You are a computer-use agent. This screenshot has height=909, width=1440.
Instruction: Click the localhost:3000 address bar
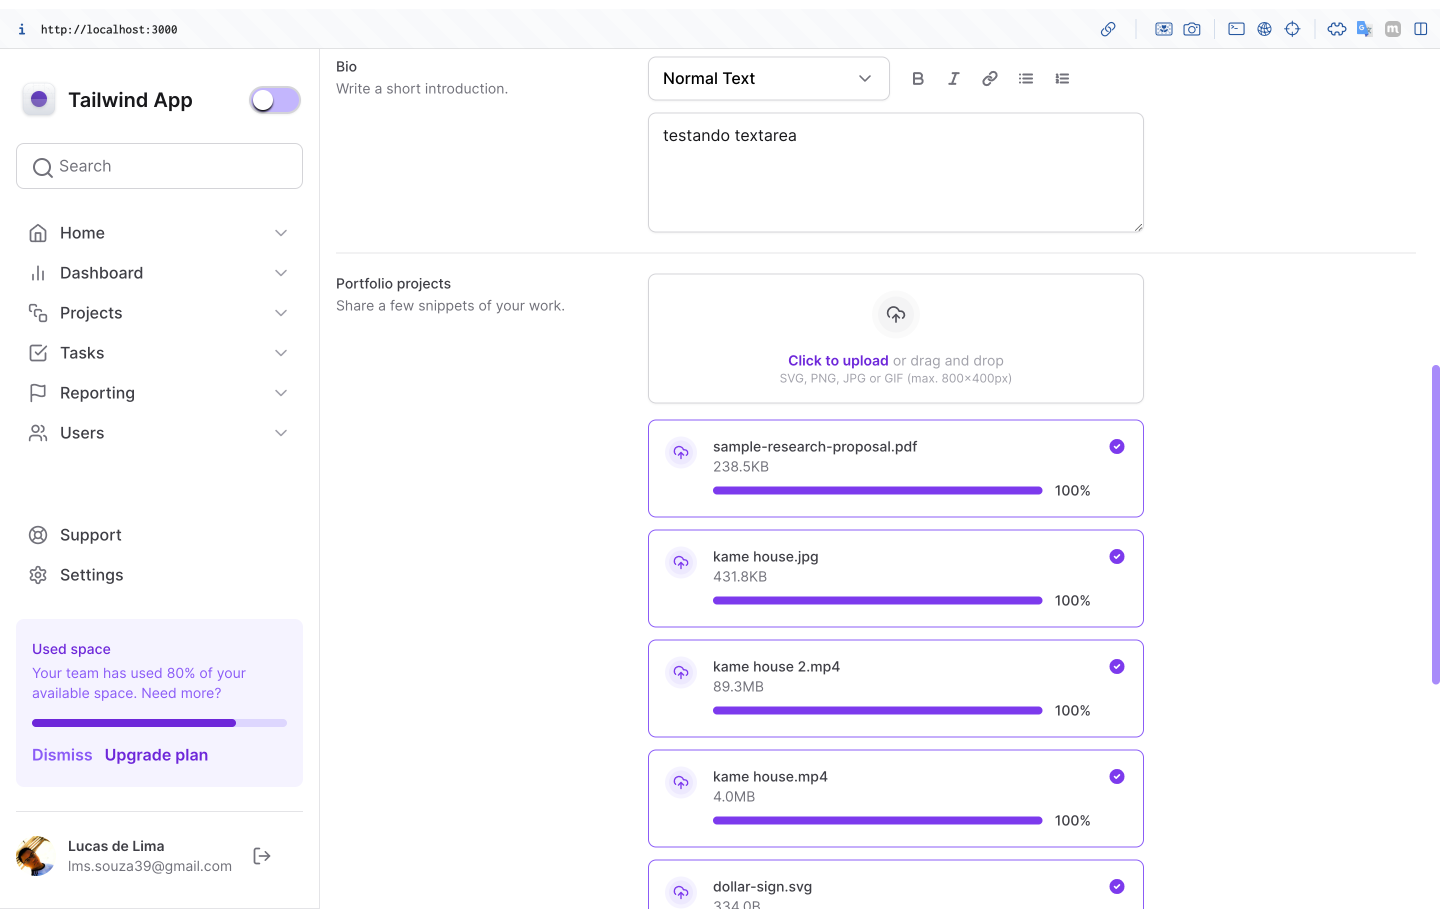(109, 29)
